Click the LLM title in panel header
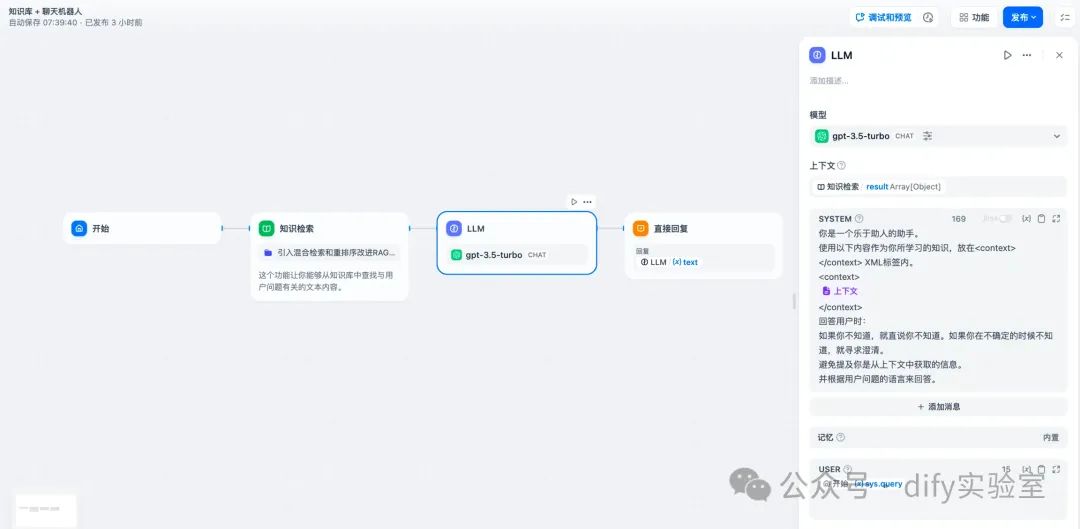 (x=842, y=55)
